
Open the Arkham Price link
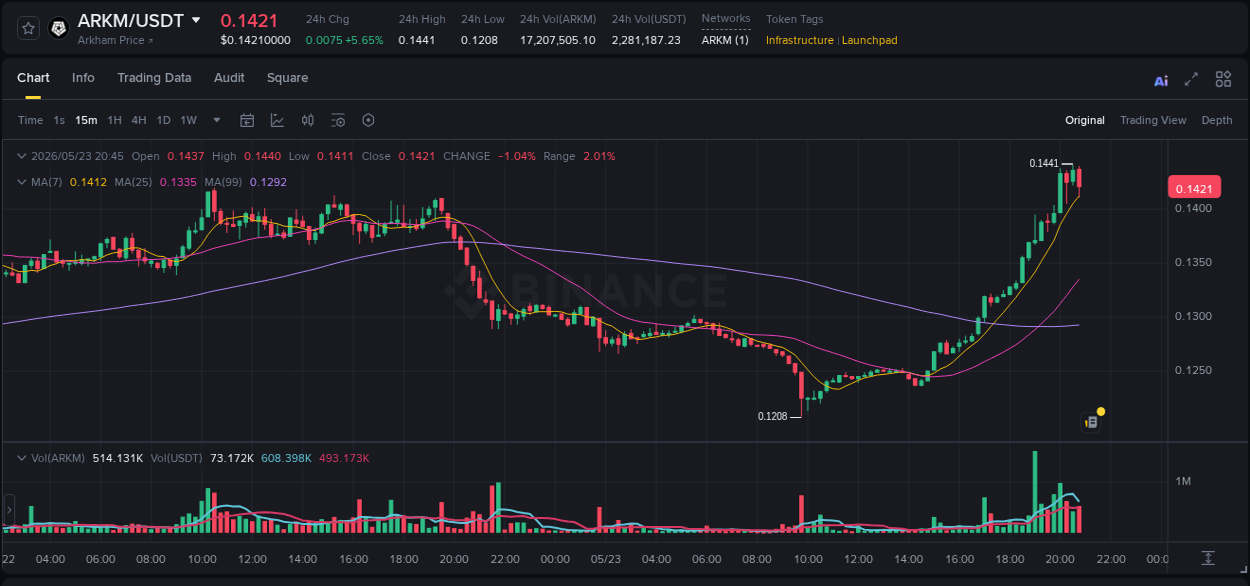click(x=116, y=40)
